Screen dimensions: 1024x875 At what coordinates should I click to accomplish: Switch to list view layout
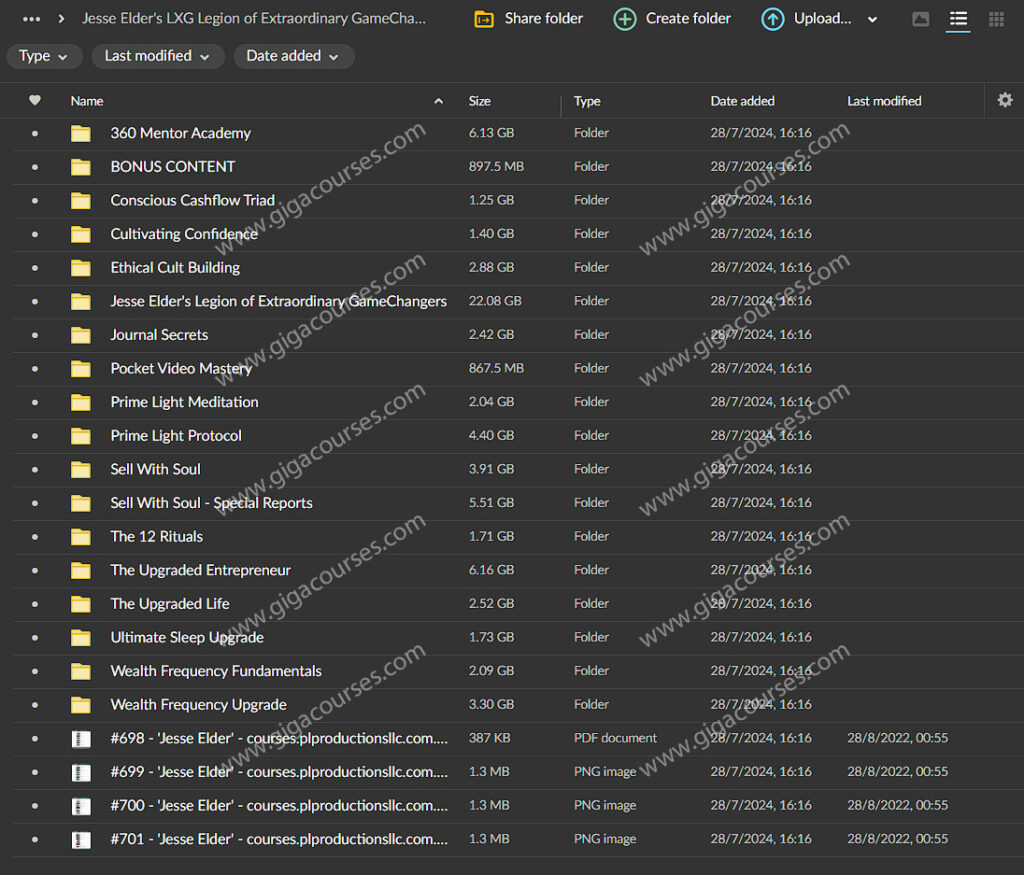(x=958, y=19)
